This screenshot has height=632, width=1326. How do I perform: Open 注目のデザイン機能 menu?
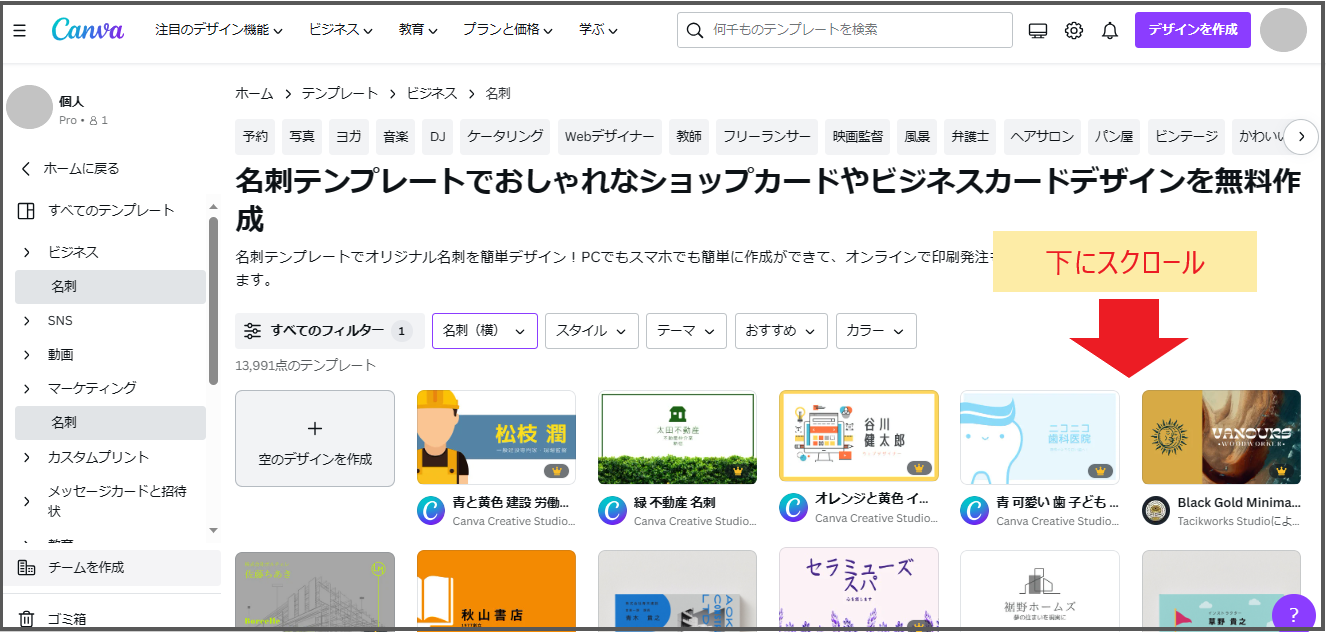(x=218, y=30)
